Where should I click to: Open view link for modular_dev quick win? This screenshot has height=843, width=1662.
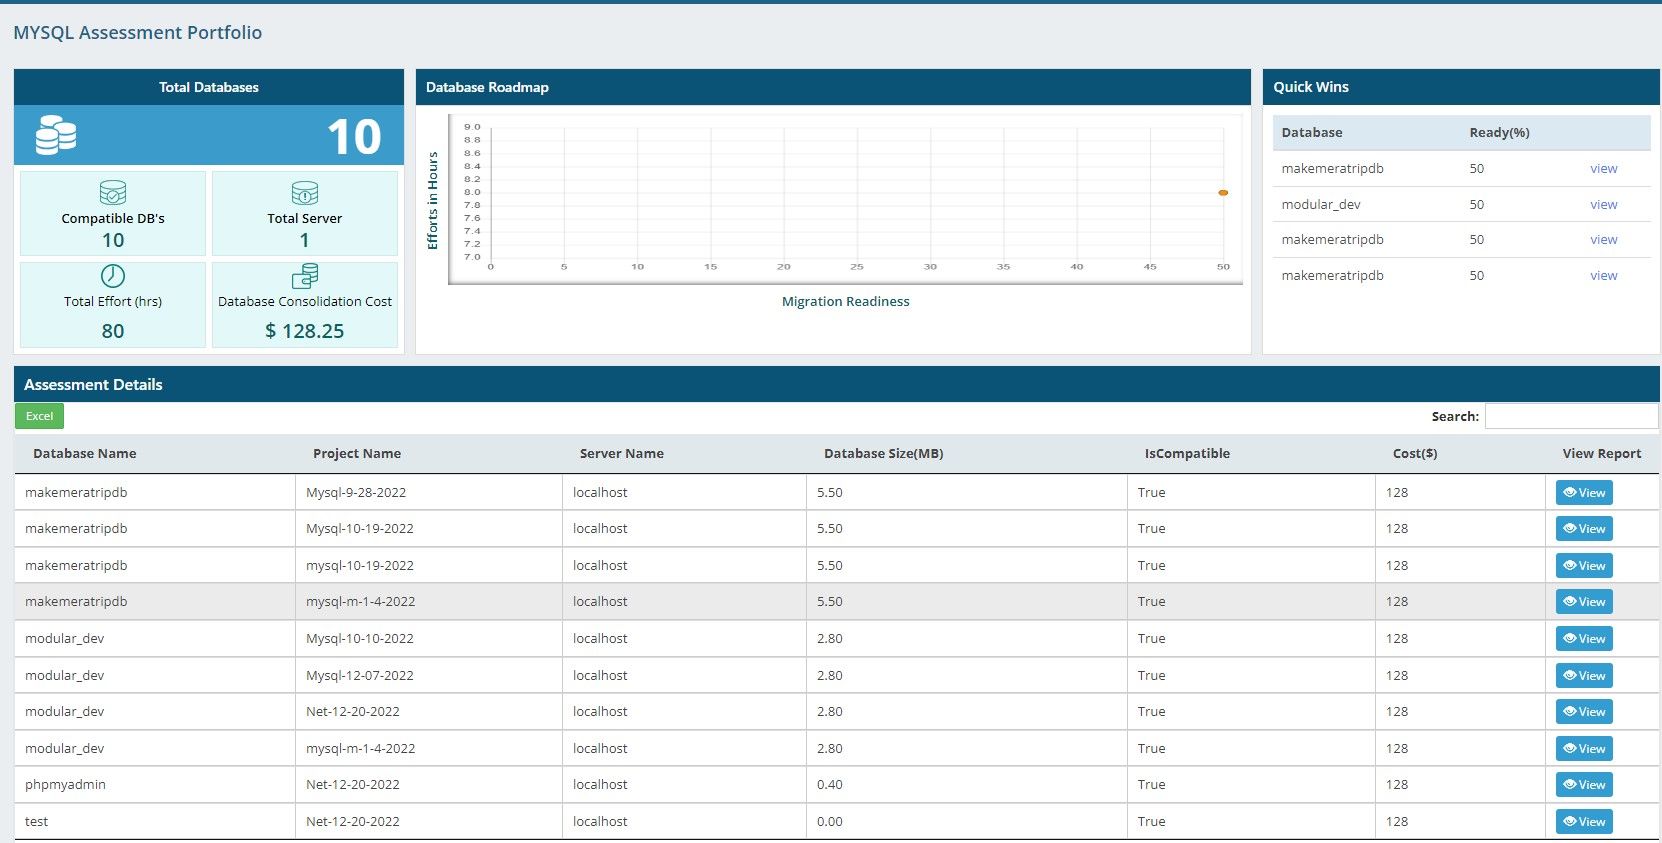[1603, 204]
